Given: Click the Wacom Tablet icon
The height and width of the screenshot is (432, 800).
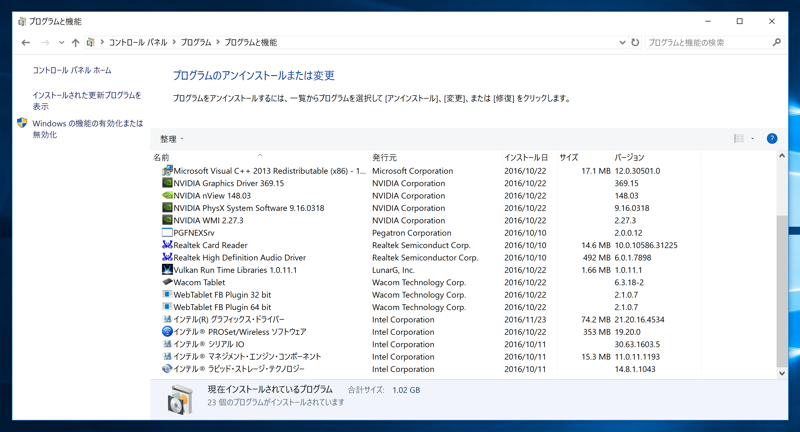Looking at the screenshot, I should pyautogui.click(x=167, y=282).
